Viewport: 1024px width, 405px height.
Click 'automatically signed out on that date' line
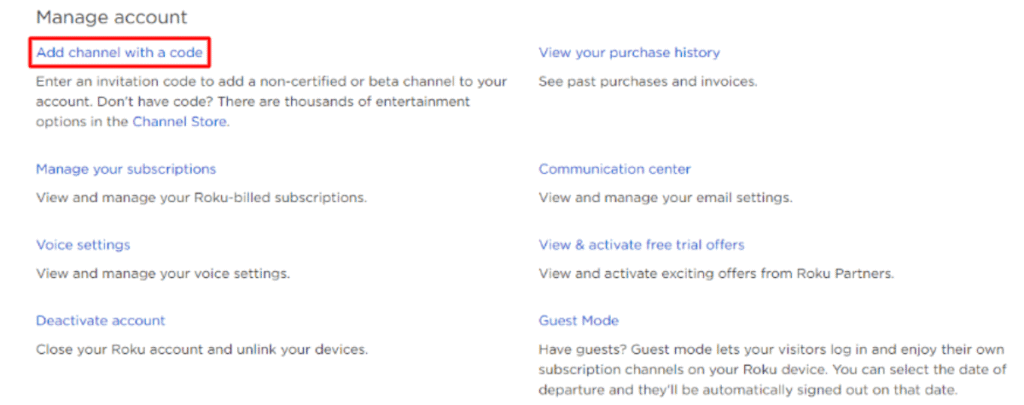tap(748, 391)
